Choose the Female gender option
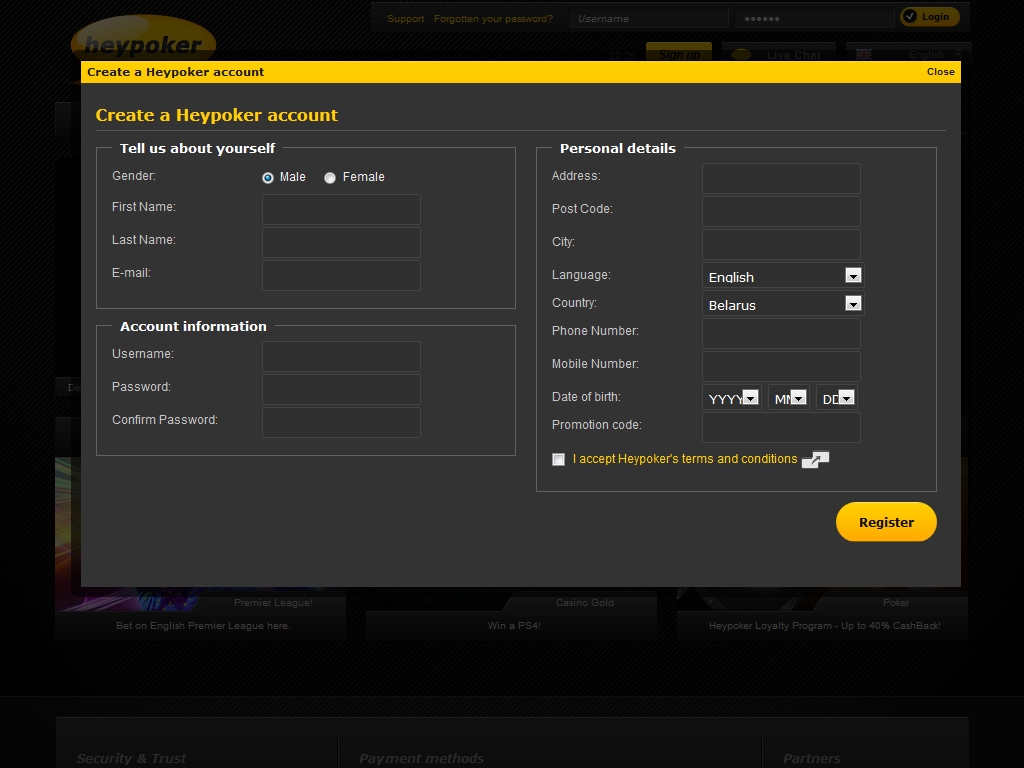Image resolution: width=1024 pixels, height=768 pixels. 330,178
